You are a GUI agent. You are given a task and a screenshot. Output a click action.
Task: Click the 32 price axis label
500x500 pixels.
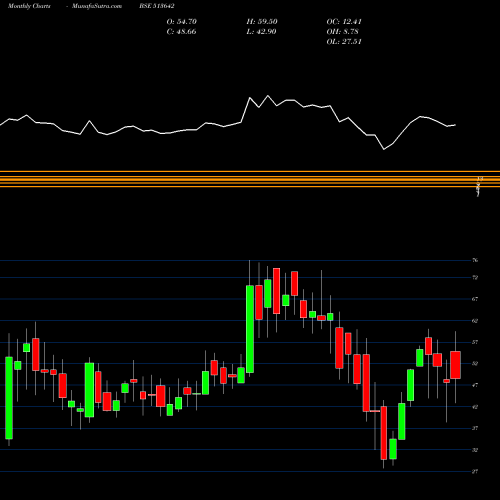tap(475, 450)
